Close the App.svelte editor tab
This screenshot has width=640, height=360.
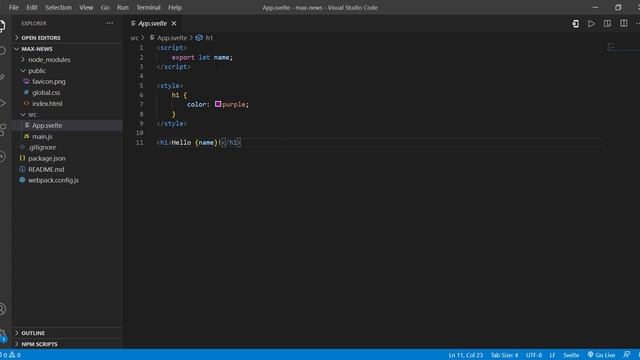click(174, 24)
